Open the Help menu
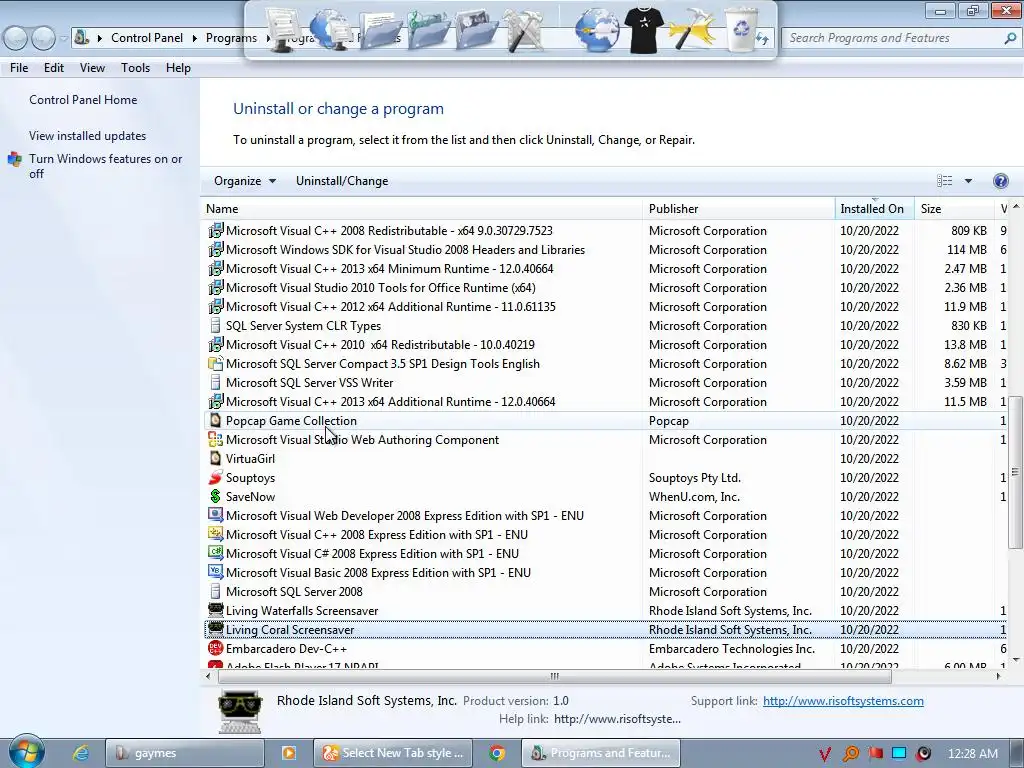The width and height of the screenshot is (1024, 768). [x=178, y=68]
